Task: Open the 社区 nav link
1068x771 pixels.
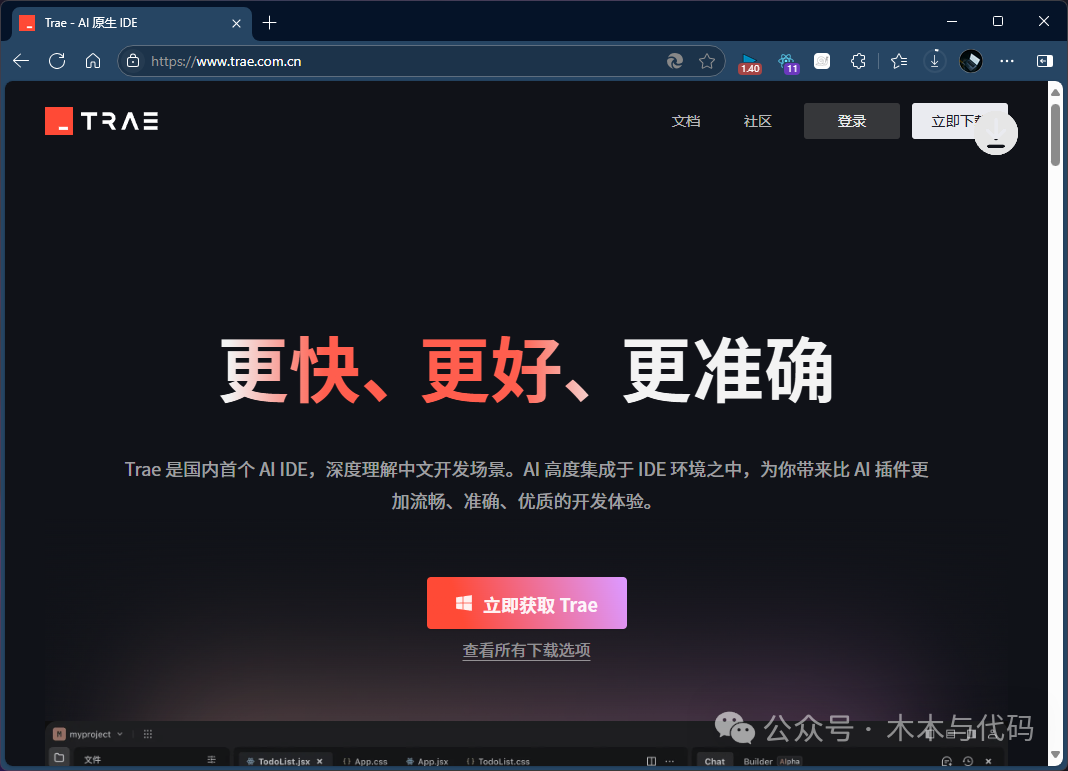Action: click(757, 121)
